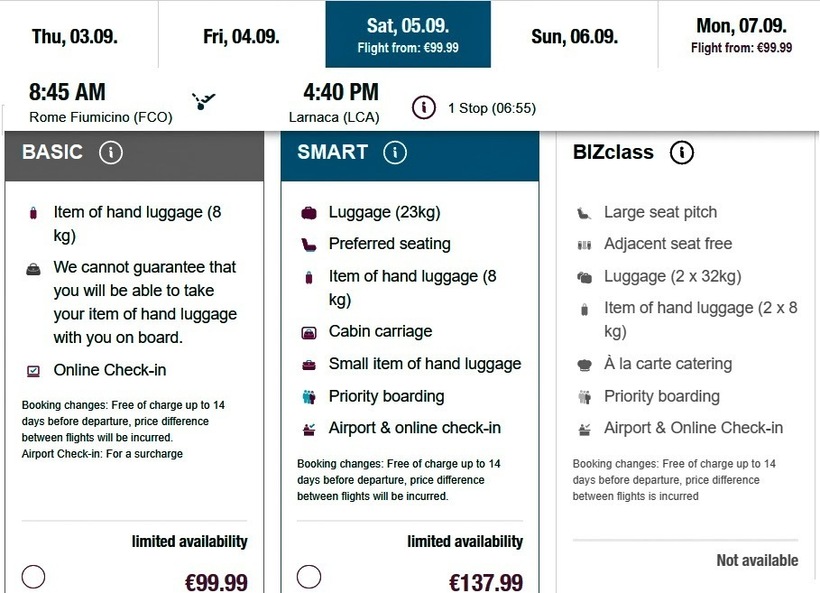
Task: Click the SMART luggage 23kg suitcase icon
Action: coord(309,213)
